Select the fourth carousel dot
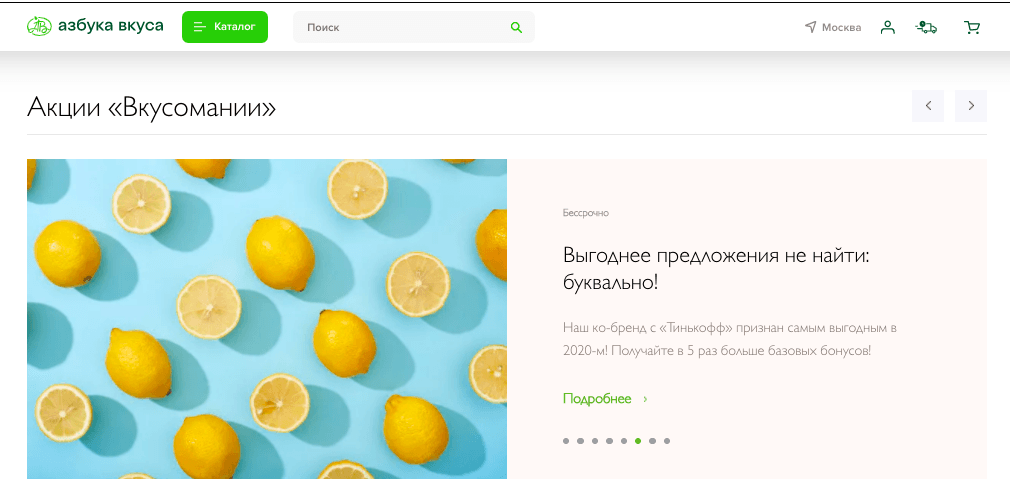Viewport: 1010px width, 502px height. [609, 441]
